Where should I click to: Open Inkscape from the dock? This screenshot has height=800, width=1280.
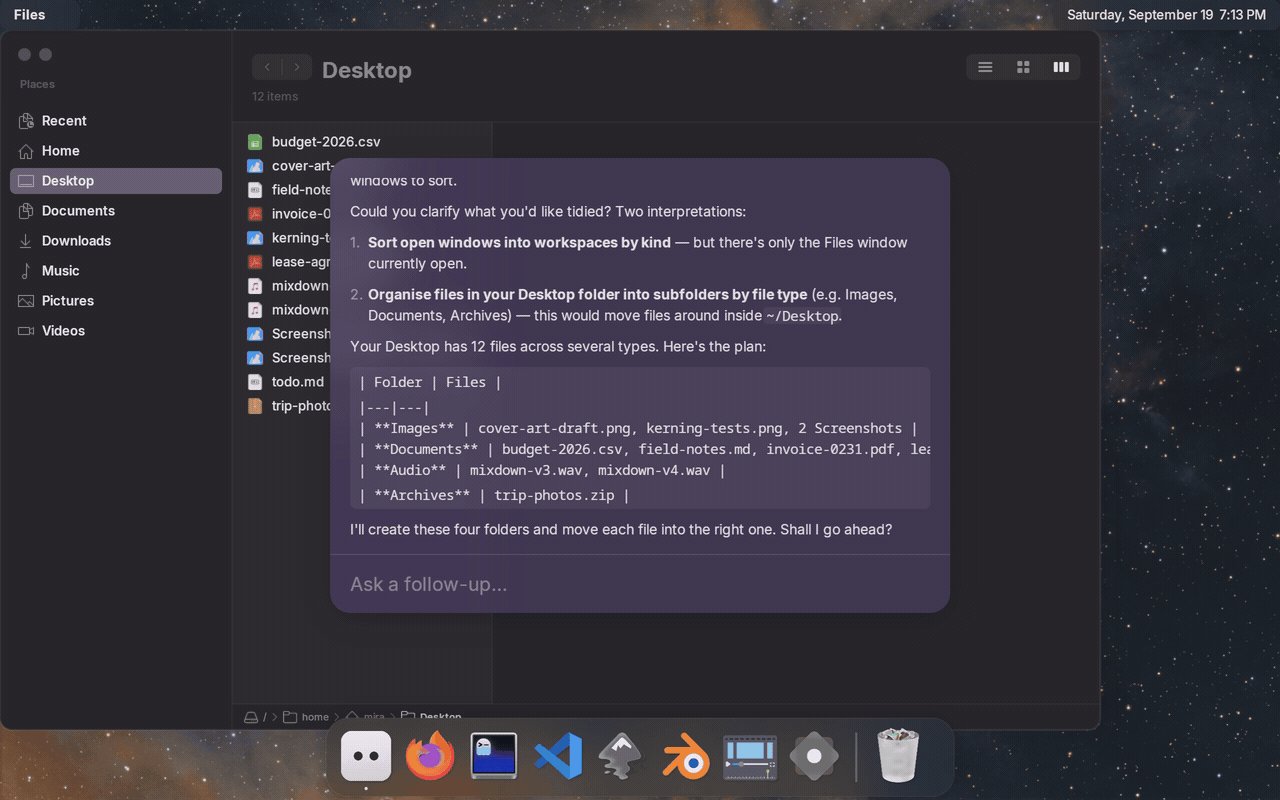tap(622, 756)
